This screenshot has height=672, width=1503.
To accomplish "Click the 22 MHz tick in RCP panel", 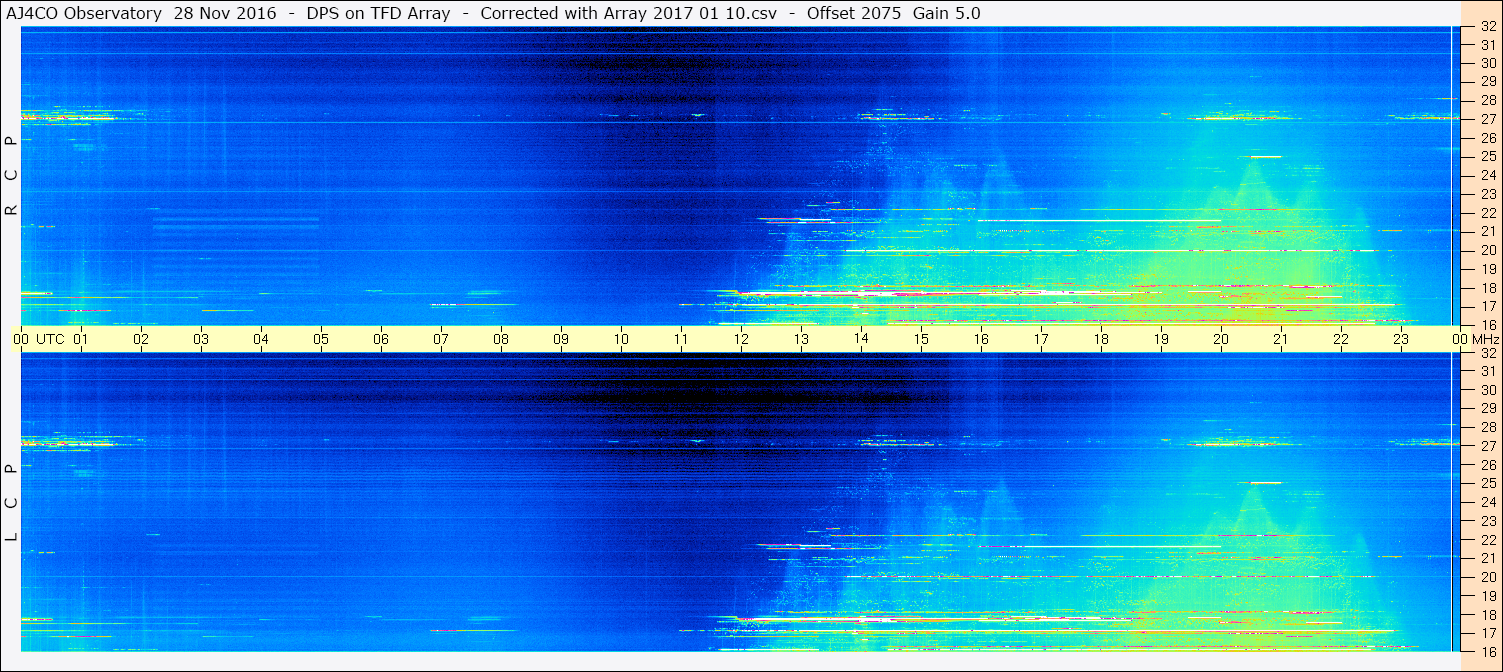I will pos(1488,213).
